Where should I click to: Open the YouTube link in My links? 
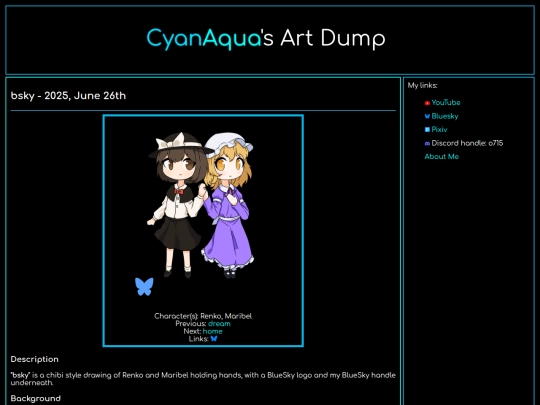[446, 103]
